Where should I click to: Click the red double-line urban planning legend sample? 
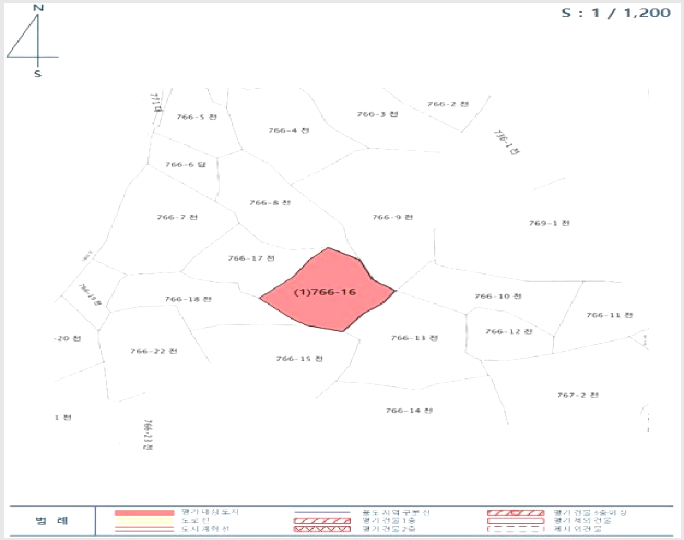coord(144,529)
